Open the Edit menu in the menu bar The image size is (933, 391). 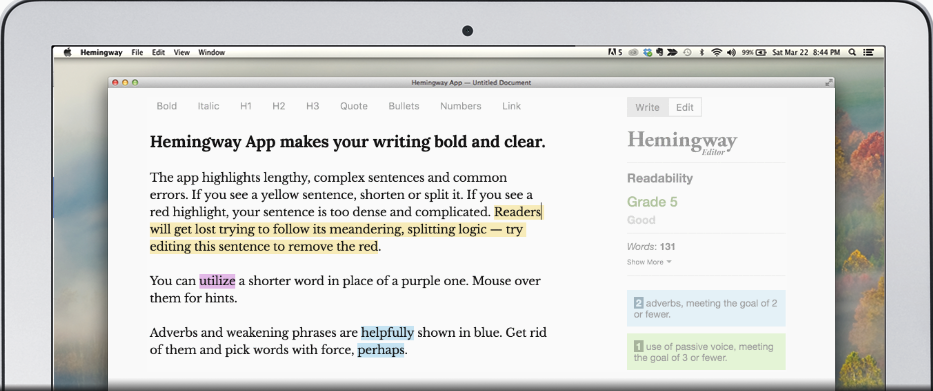[158, 52]
